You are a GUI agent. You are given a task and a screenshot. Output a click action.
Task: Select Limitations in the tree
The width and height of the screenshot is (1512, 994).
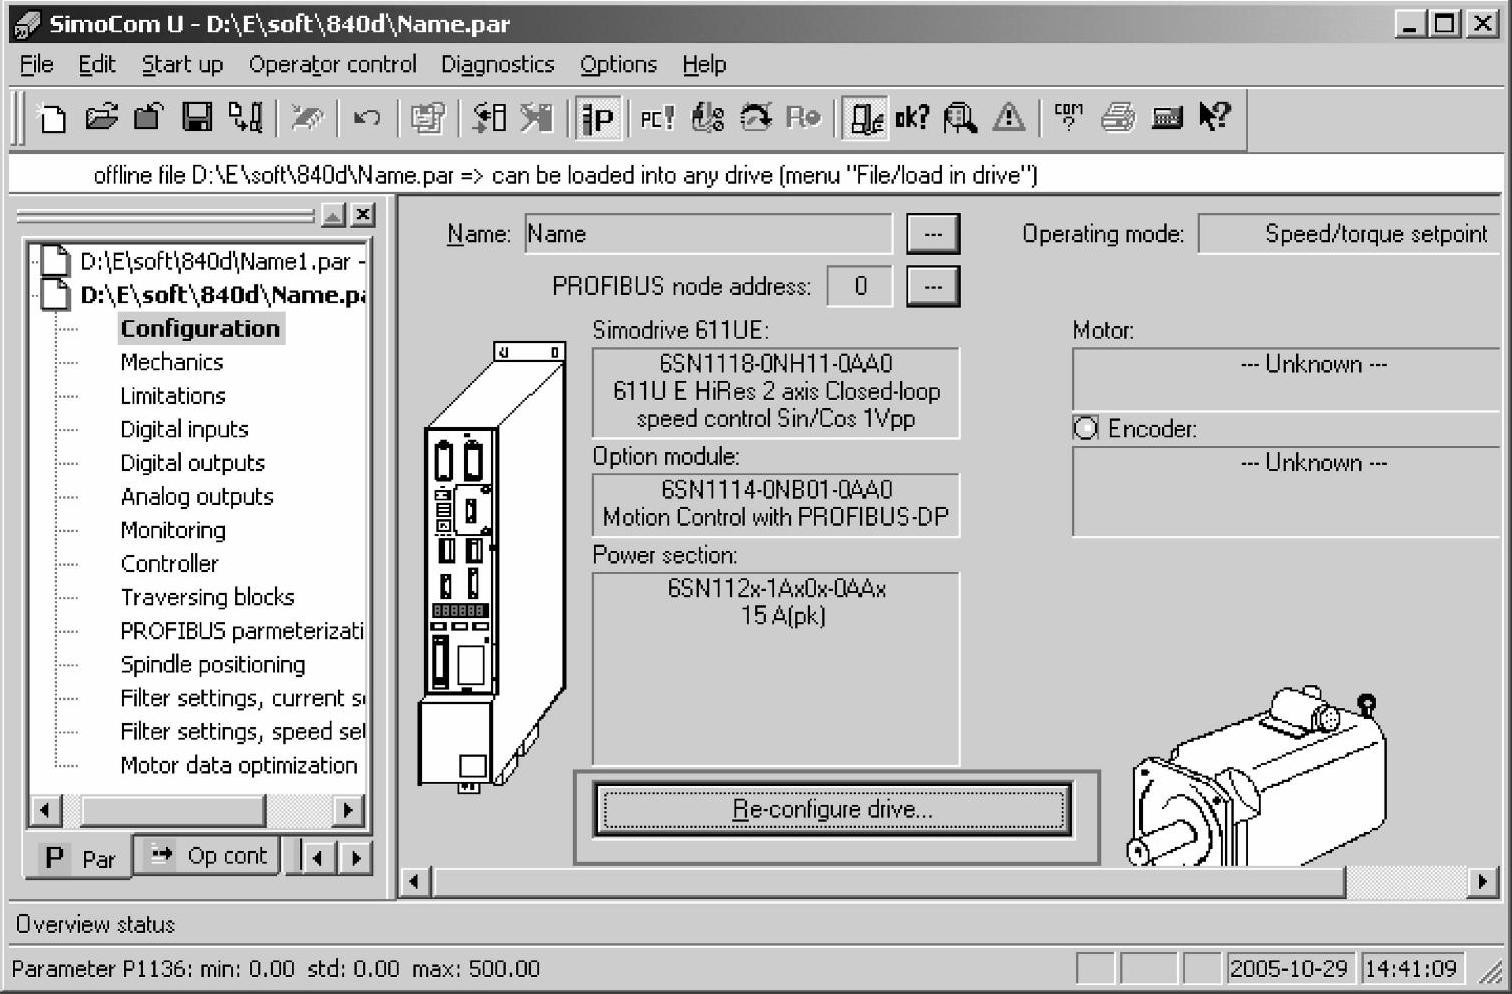pos(173,395)
